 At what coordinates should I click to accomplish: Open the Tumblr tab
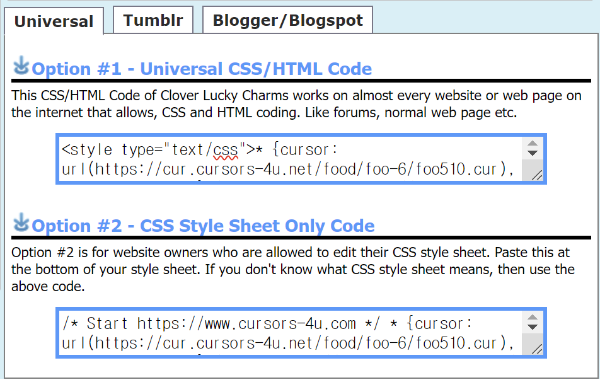coord(153,20)
